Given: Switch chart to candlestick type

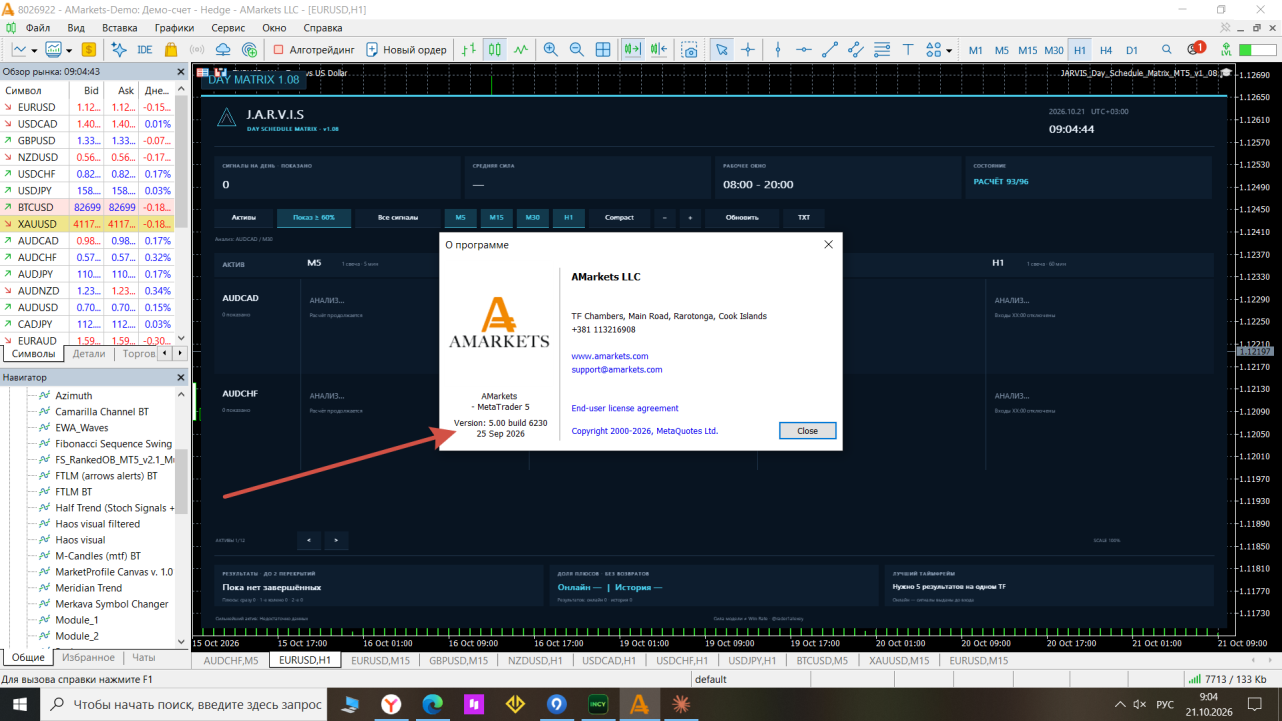Looking at the screenshot, I should pos(495,49).
